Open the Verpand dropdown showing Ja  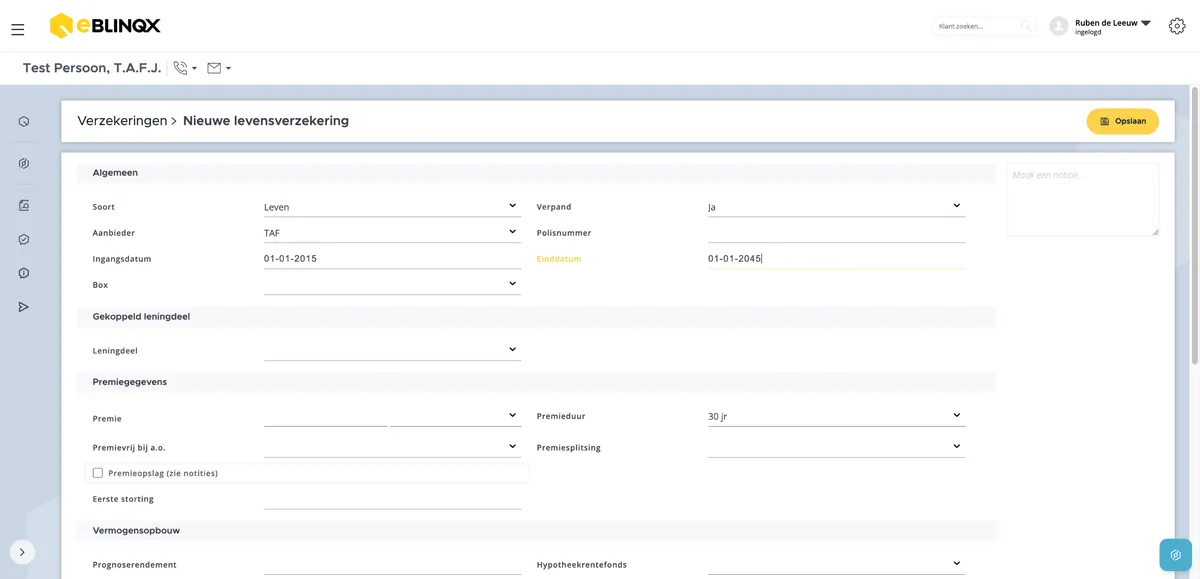pos(836,207)
